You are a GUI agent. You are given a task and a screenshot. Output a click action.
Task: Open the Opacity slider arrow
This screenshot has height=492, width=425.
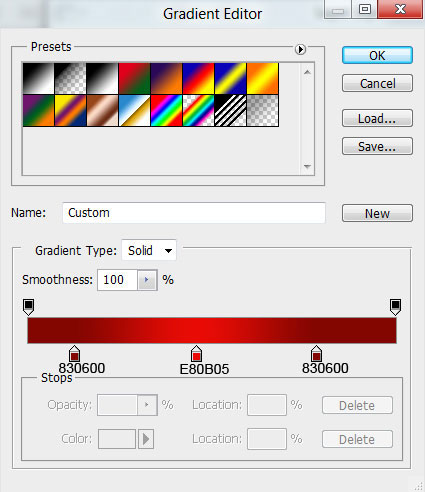point(147,405)
